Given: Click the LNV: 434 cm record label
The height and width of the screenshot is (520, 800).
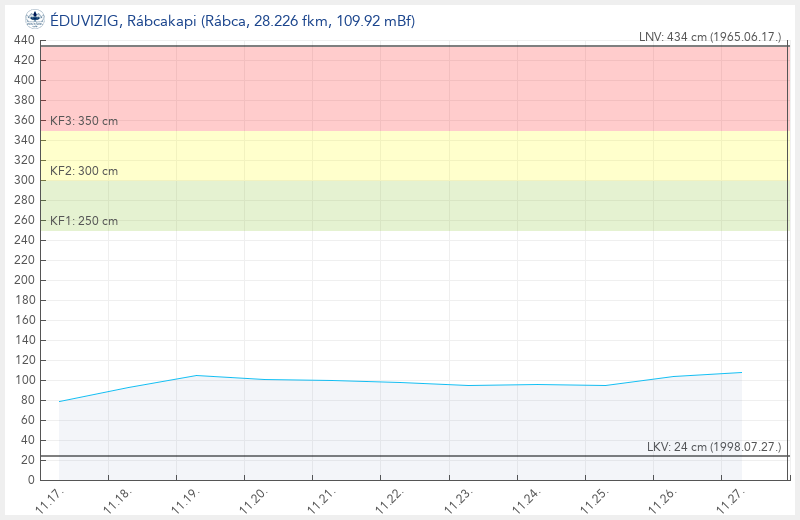Looking at the screenshot, I should [710, 37].
